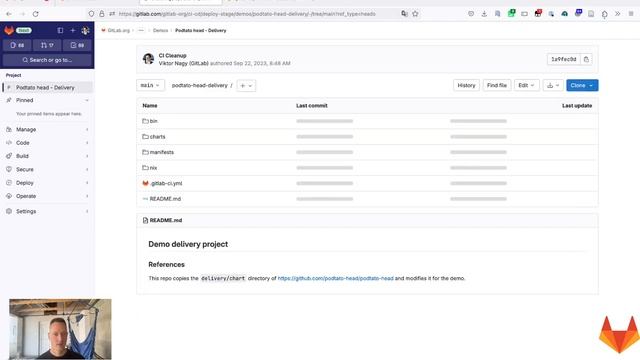The height and width of the screenshot is (360, 640).
Task: Bookmark the page with the star icon
Action: [x=415, y=14]
